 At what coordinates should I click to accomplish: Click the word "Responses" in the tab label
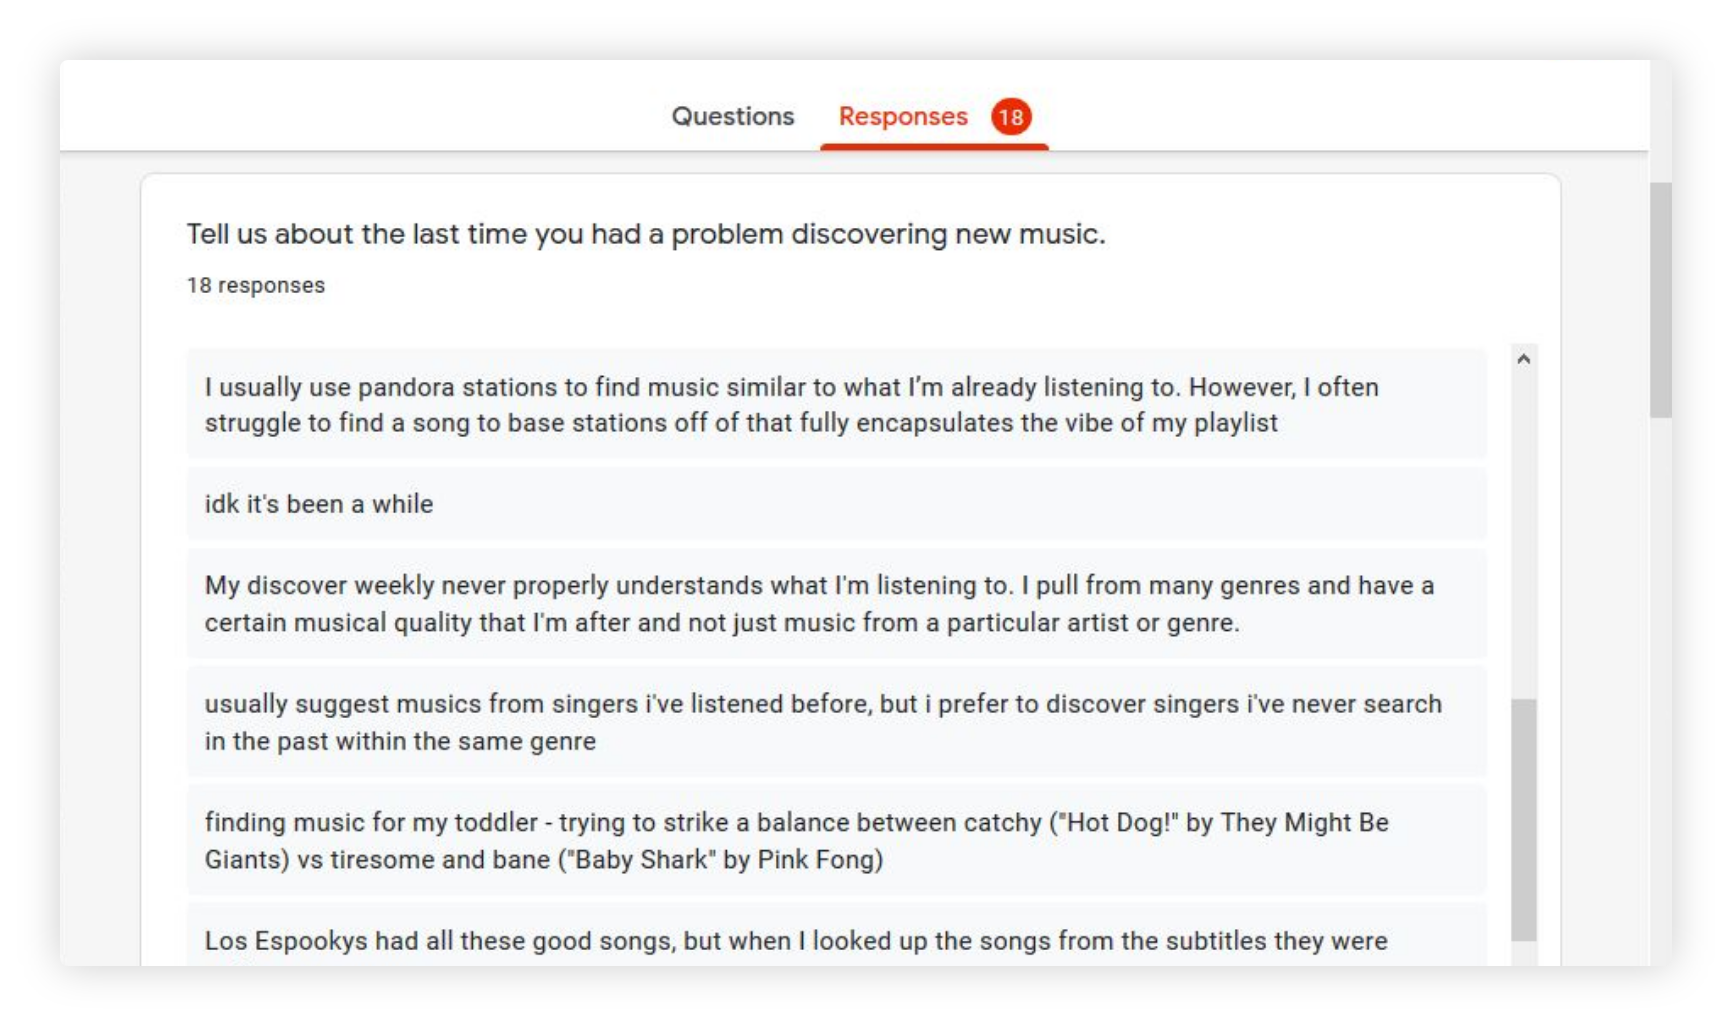[903, 116]
